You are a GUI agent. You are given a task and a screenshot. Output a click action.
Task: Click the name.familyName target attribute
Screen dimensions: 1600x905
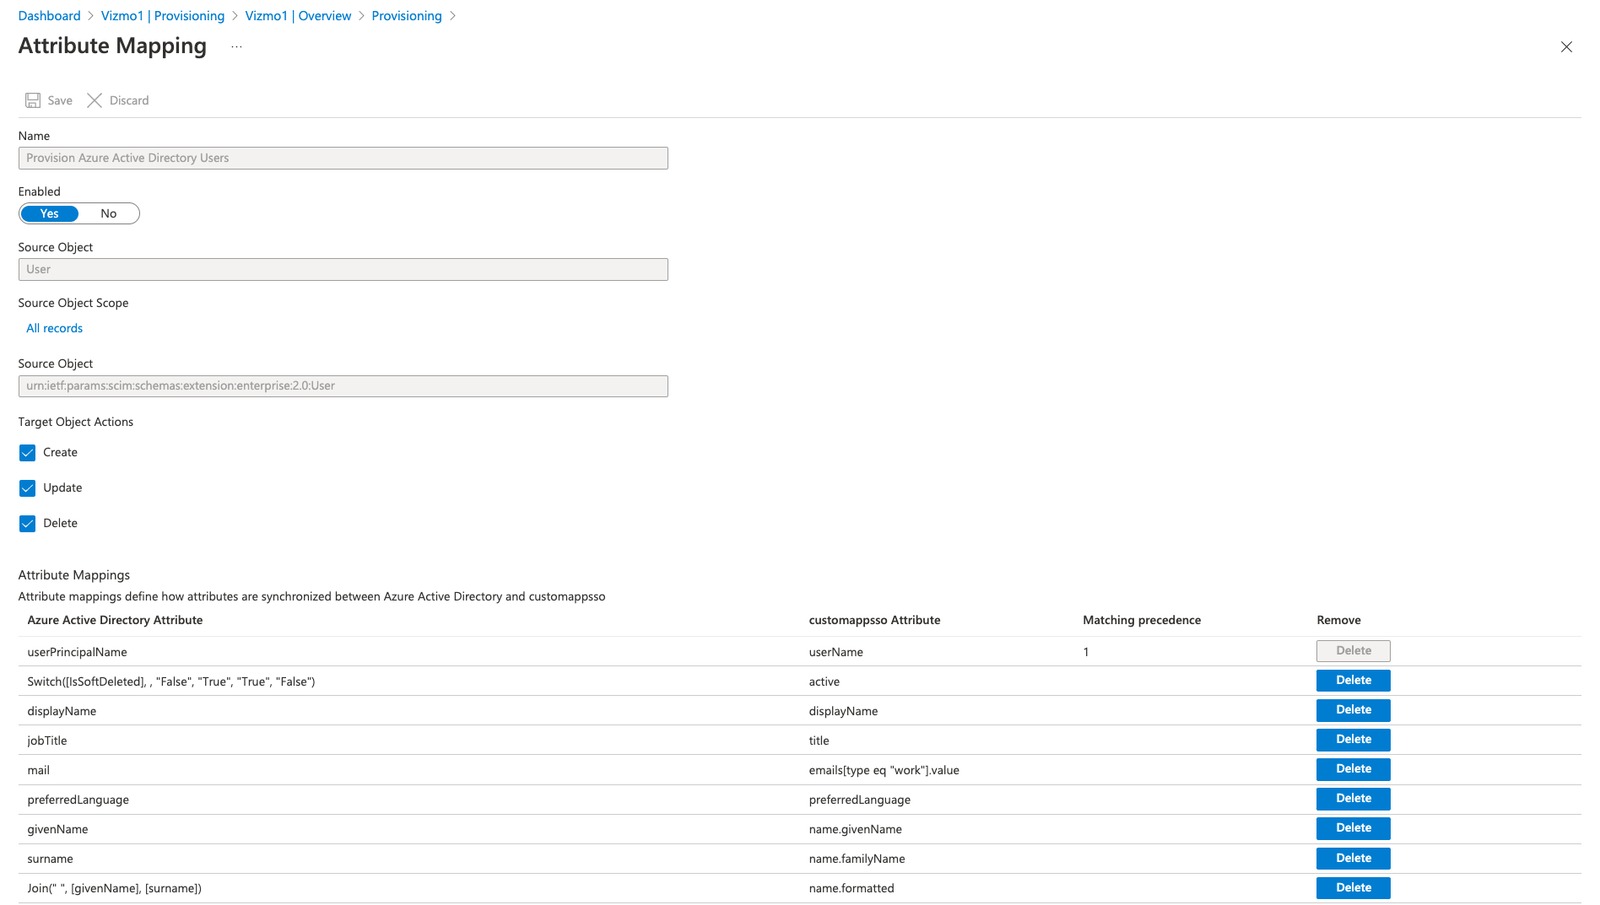(857, 859)
